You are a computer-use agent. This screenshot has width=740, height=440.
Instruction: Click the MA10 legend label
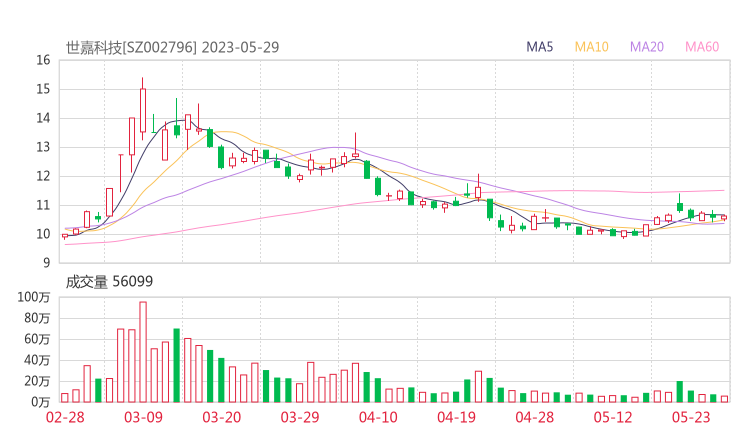click(591, 47)
